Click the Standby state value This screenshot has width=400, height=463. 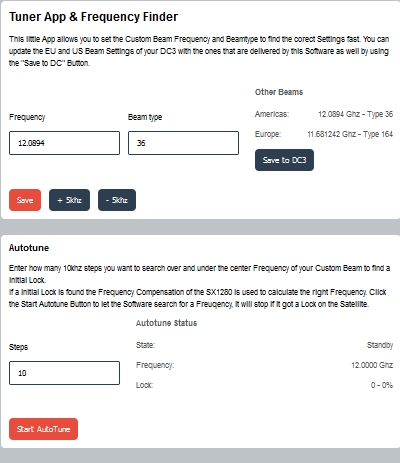(380, 345)
